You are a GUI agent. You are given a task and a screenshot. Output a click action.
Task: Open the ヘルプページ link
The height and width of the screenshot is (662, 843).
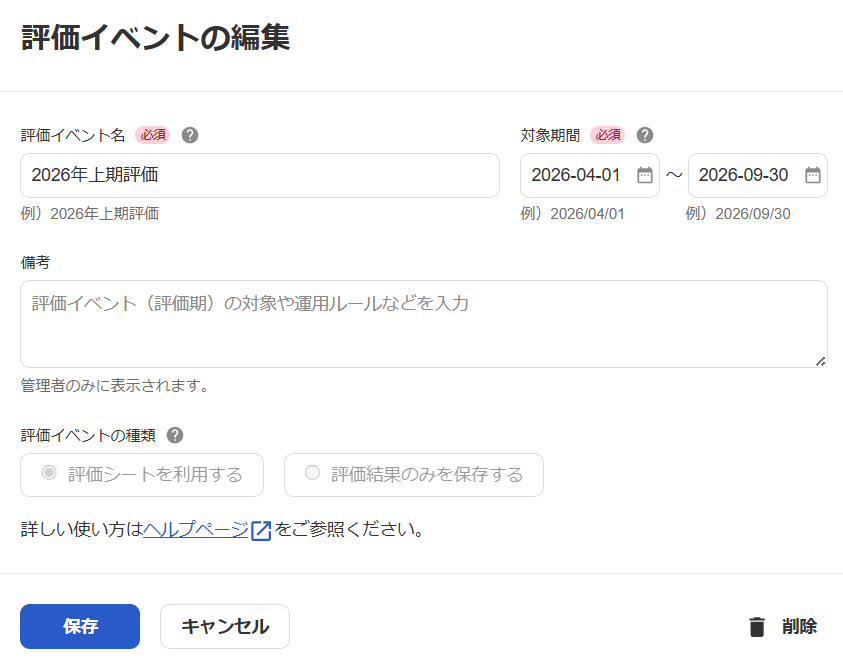point(196,530)
